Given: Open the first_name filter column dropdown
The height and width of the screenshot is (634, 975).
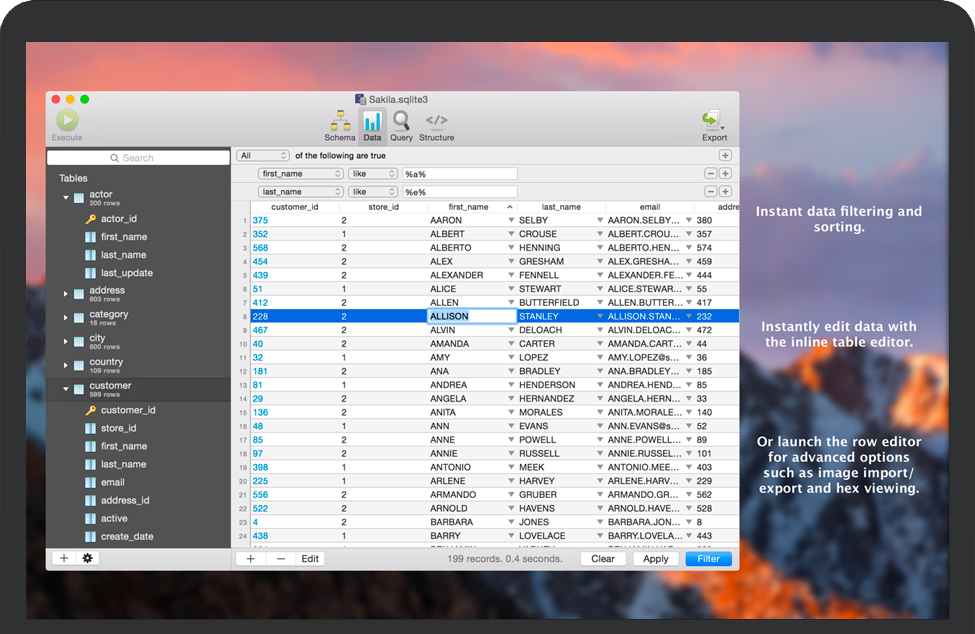Looking at the screenshot, I should [301, 174].
